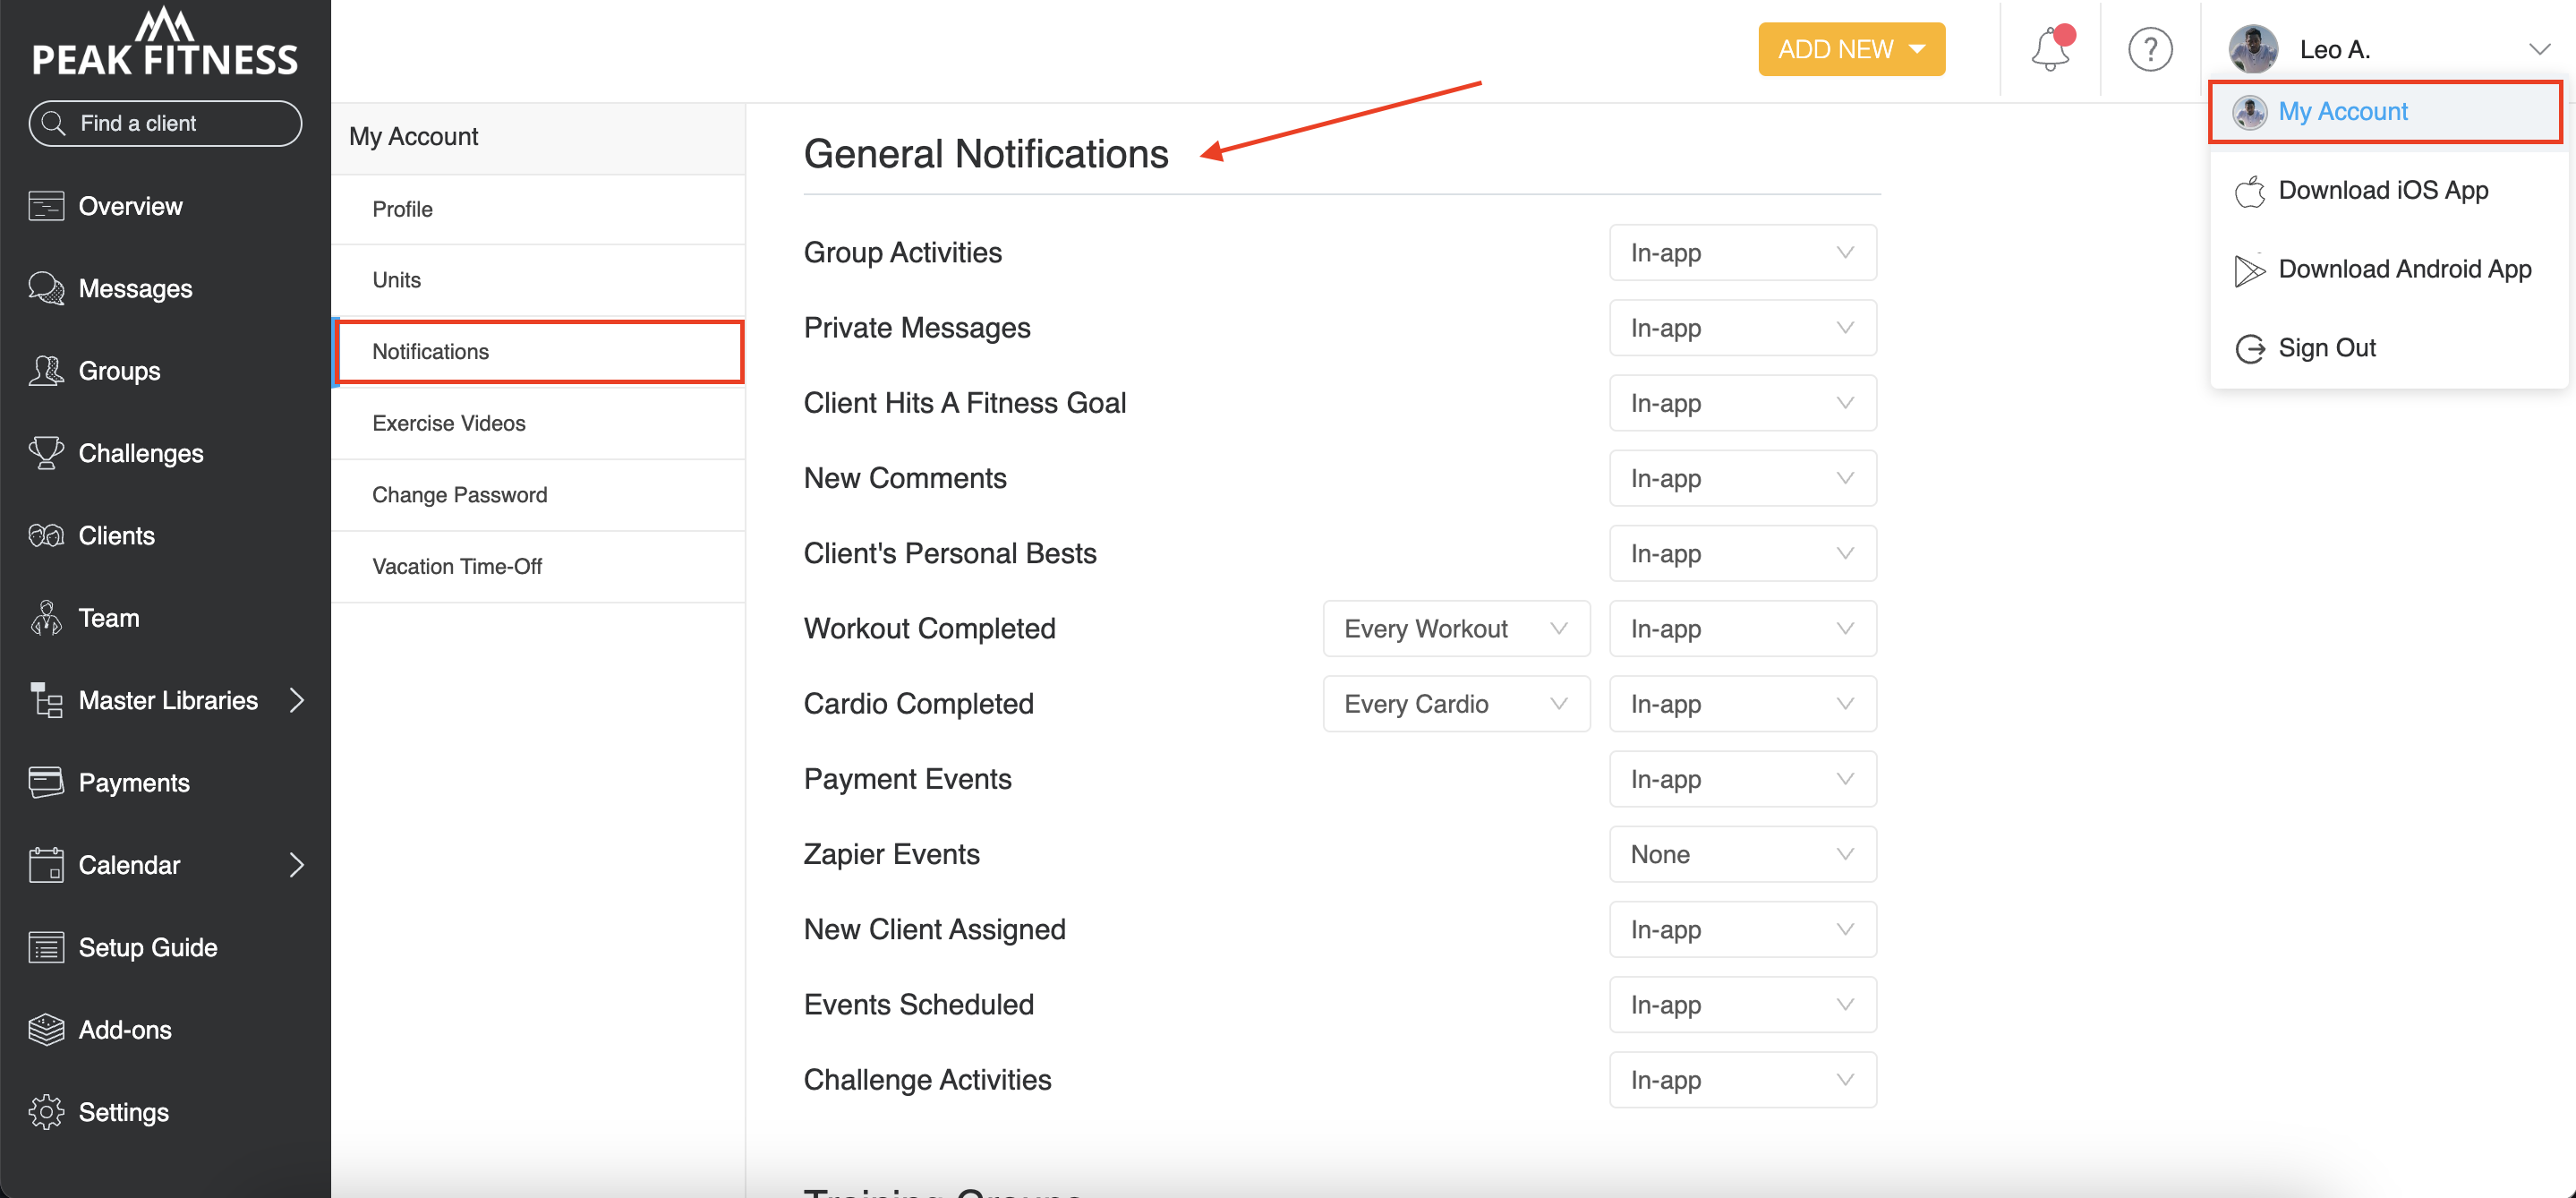The height and width of the screenshot is (1198, 2576).
Task: Click the Settings gear icon
Action: 46,1112
